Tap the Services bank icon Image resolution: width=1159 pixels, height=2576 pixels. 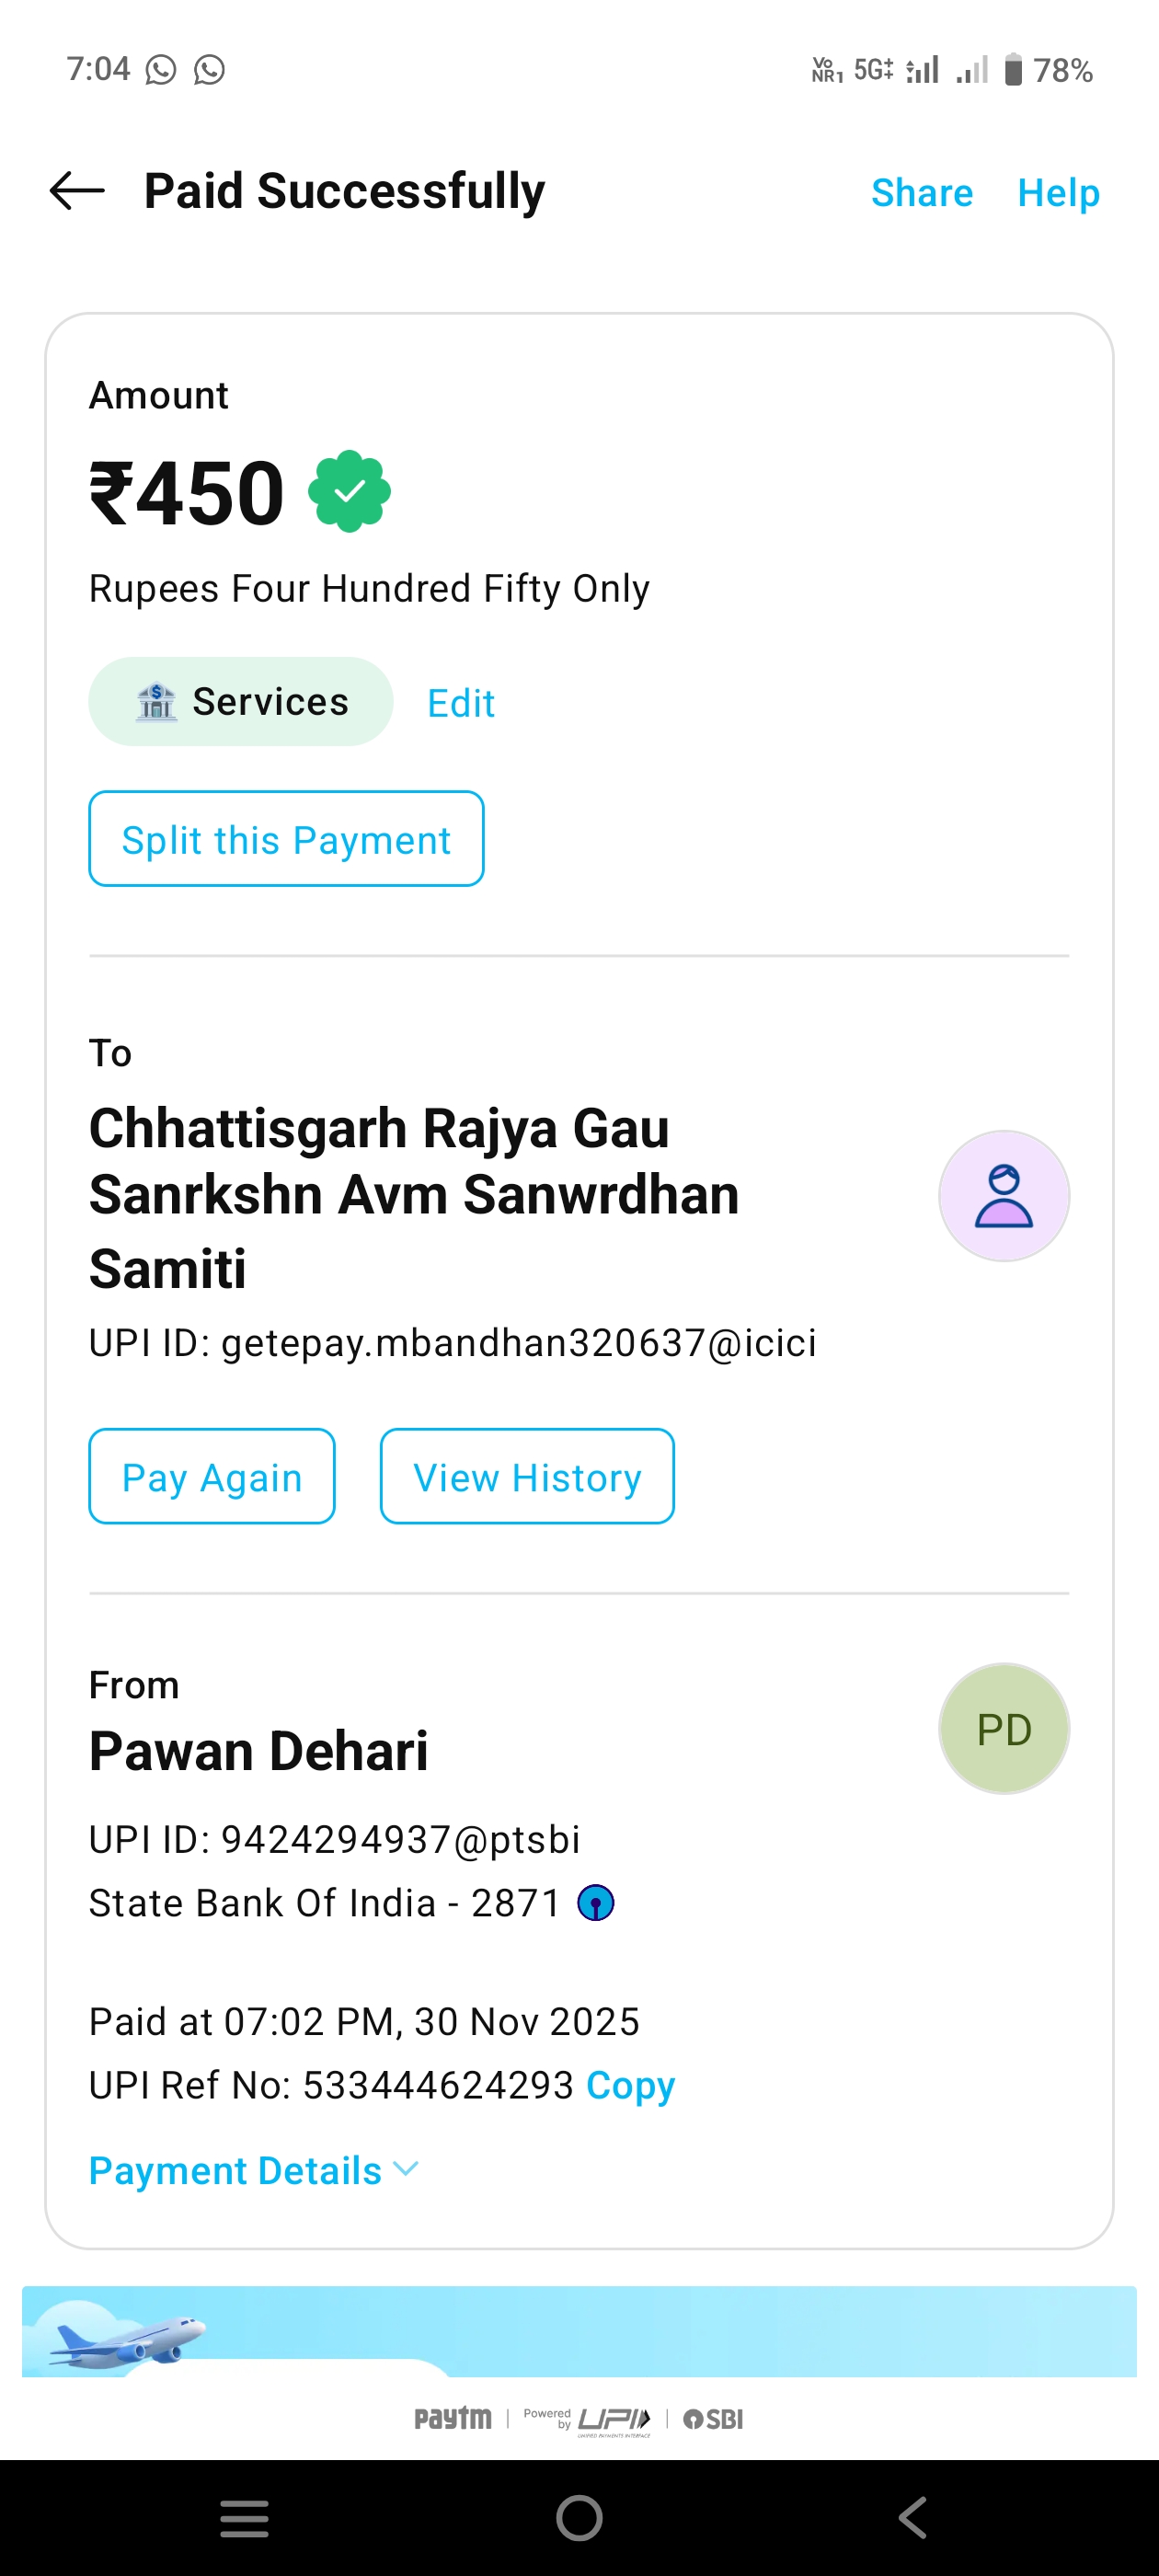click(x=156, y=702)
